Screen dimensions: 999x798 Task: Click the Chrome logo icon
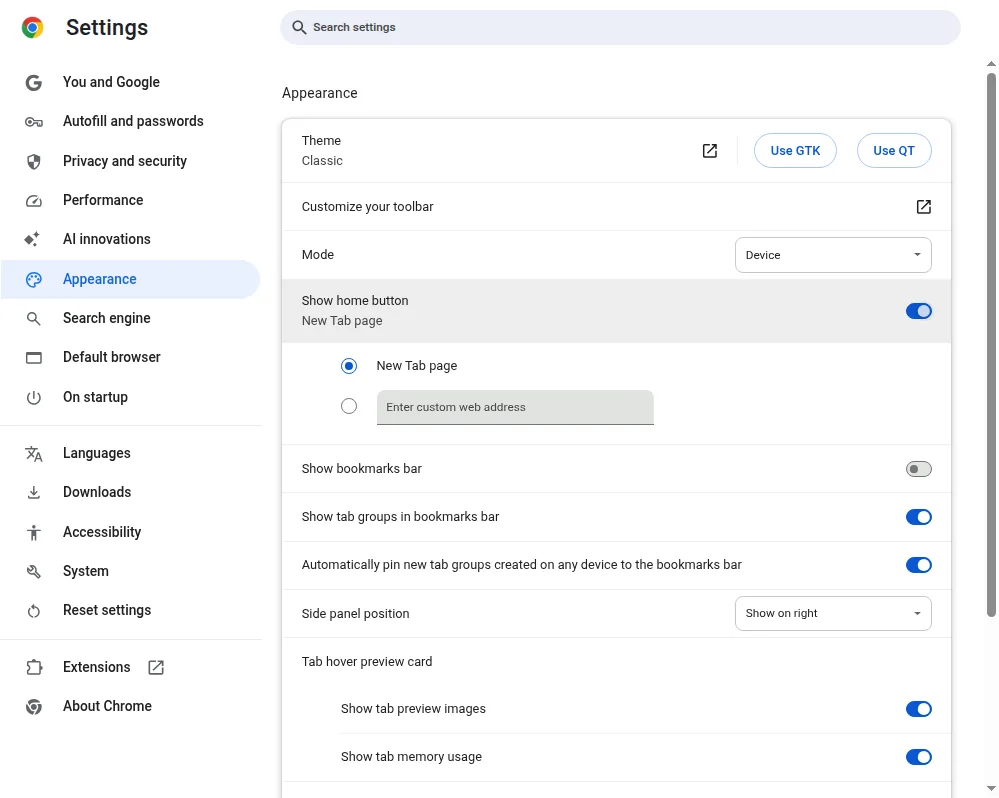[32, 27]
